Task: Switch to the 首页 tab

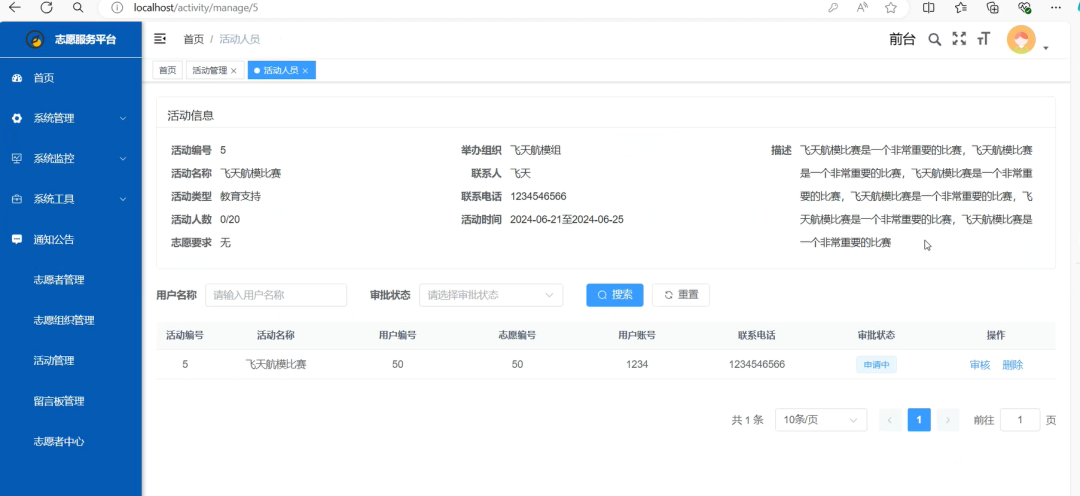Action: [167, 70]
